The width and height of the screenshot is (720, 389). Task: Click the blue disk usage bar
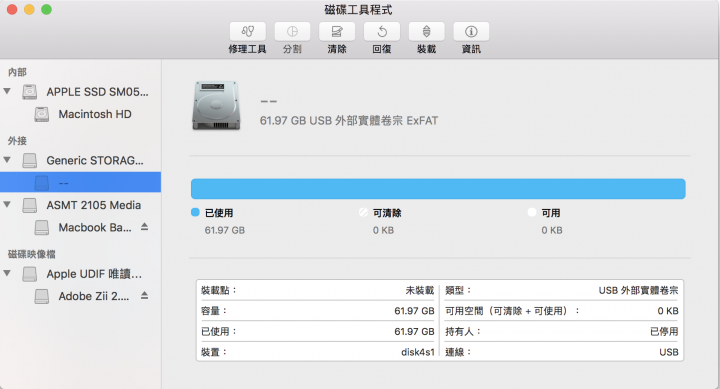[438, 189]
